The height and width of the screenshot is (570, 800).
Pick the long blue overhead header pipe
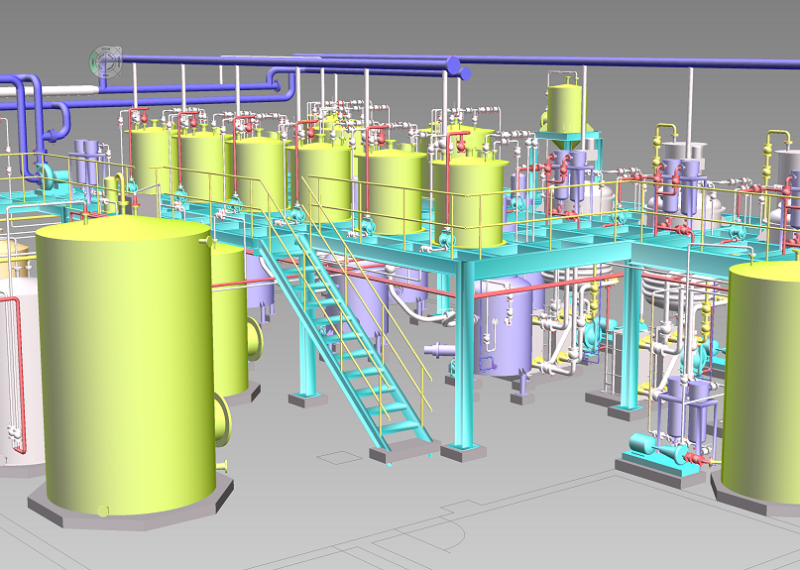coord(600,63)
